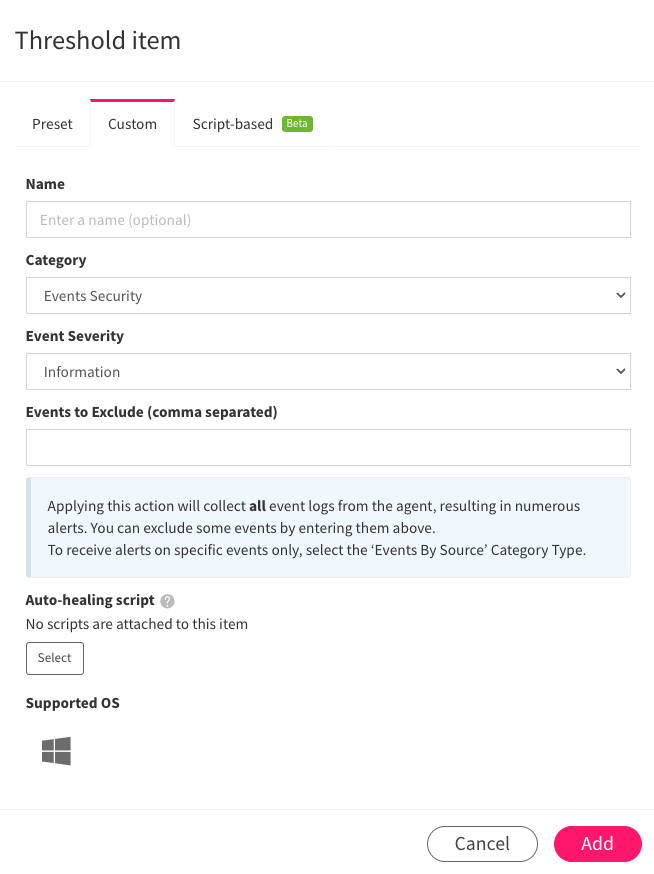The width and height of the screenshot is (654, 874).
Task: Click the Auto-healing script help question mark icon
Action: [x=167, y=601]
